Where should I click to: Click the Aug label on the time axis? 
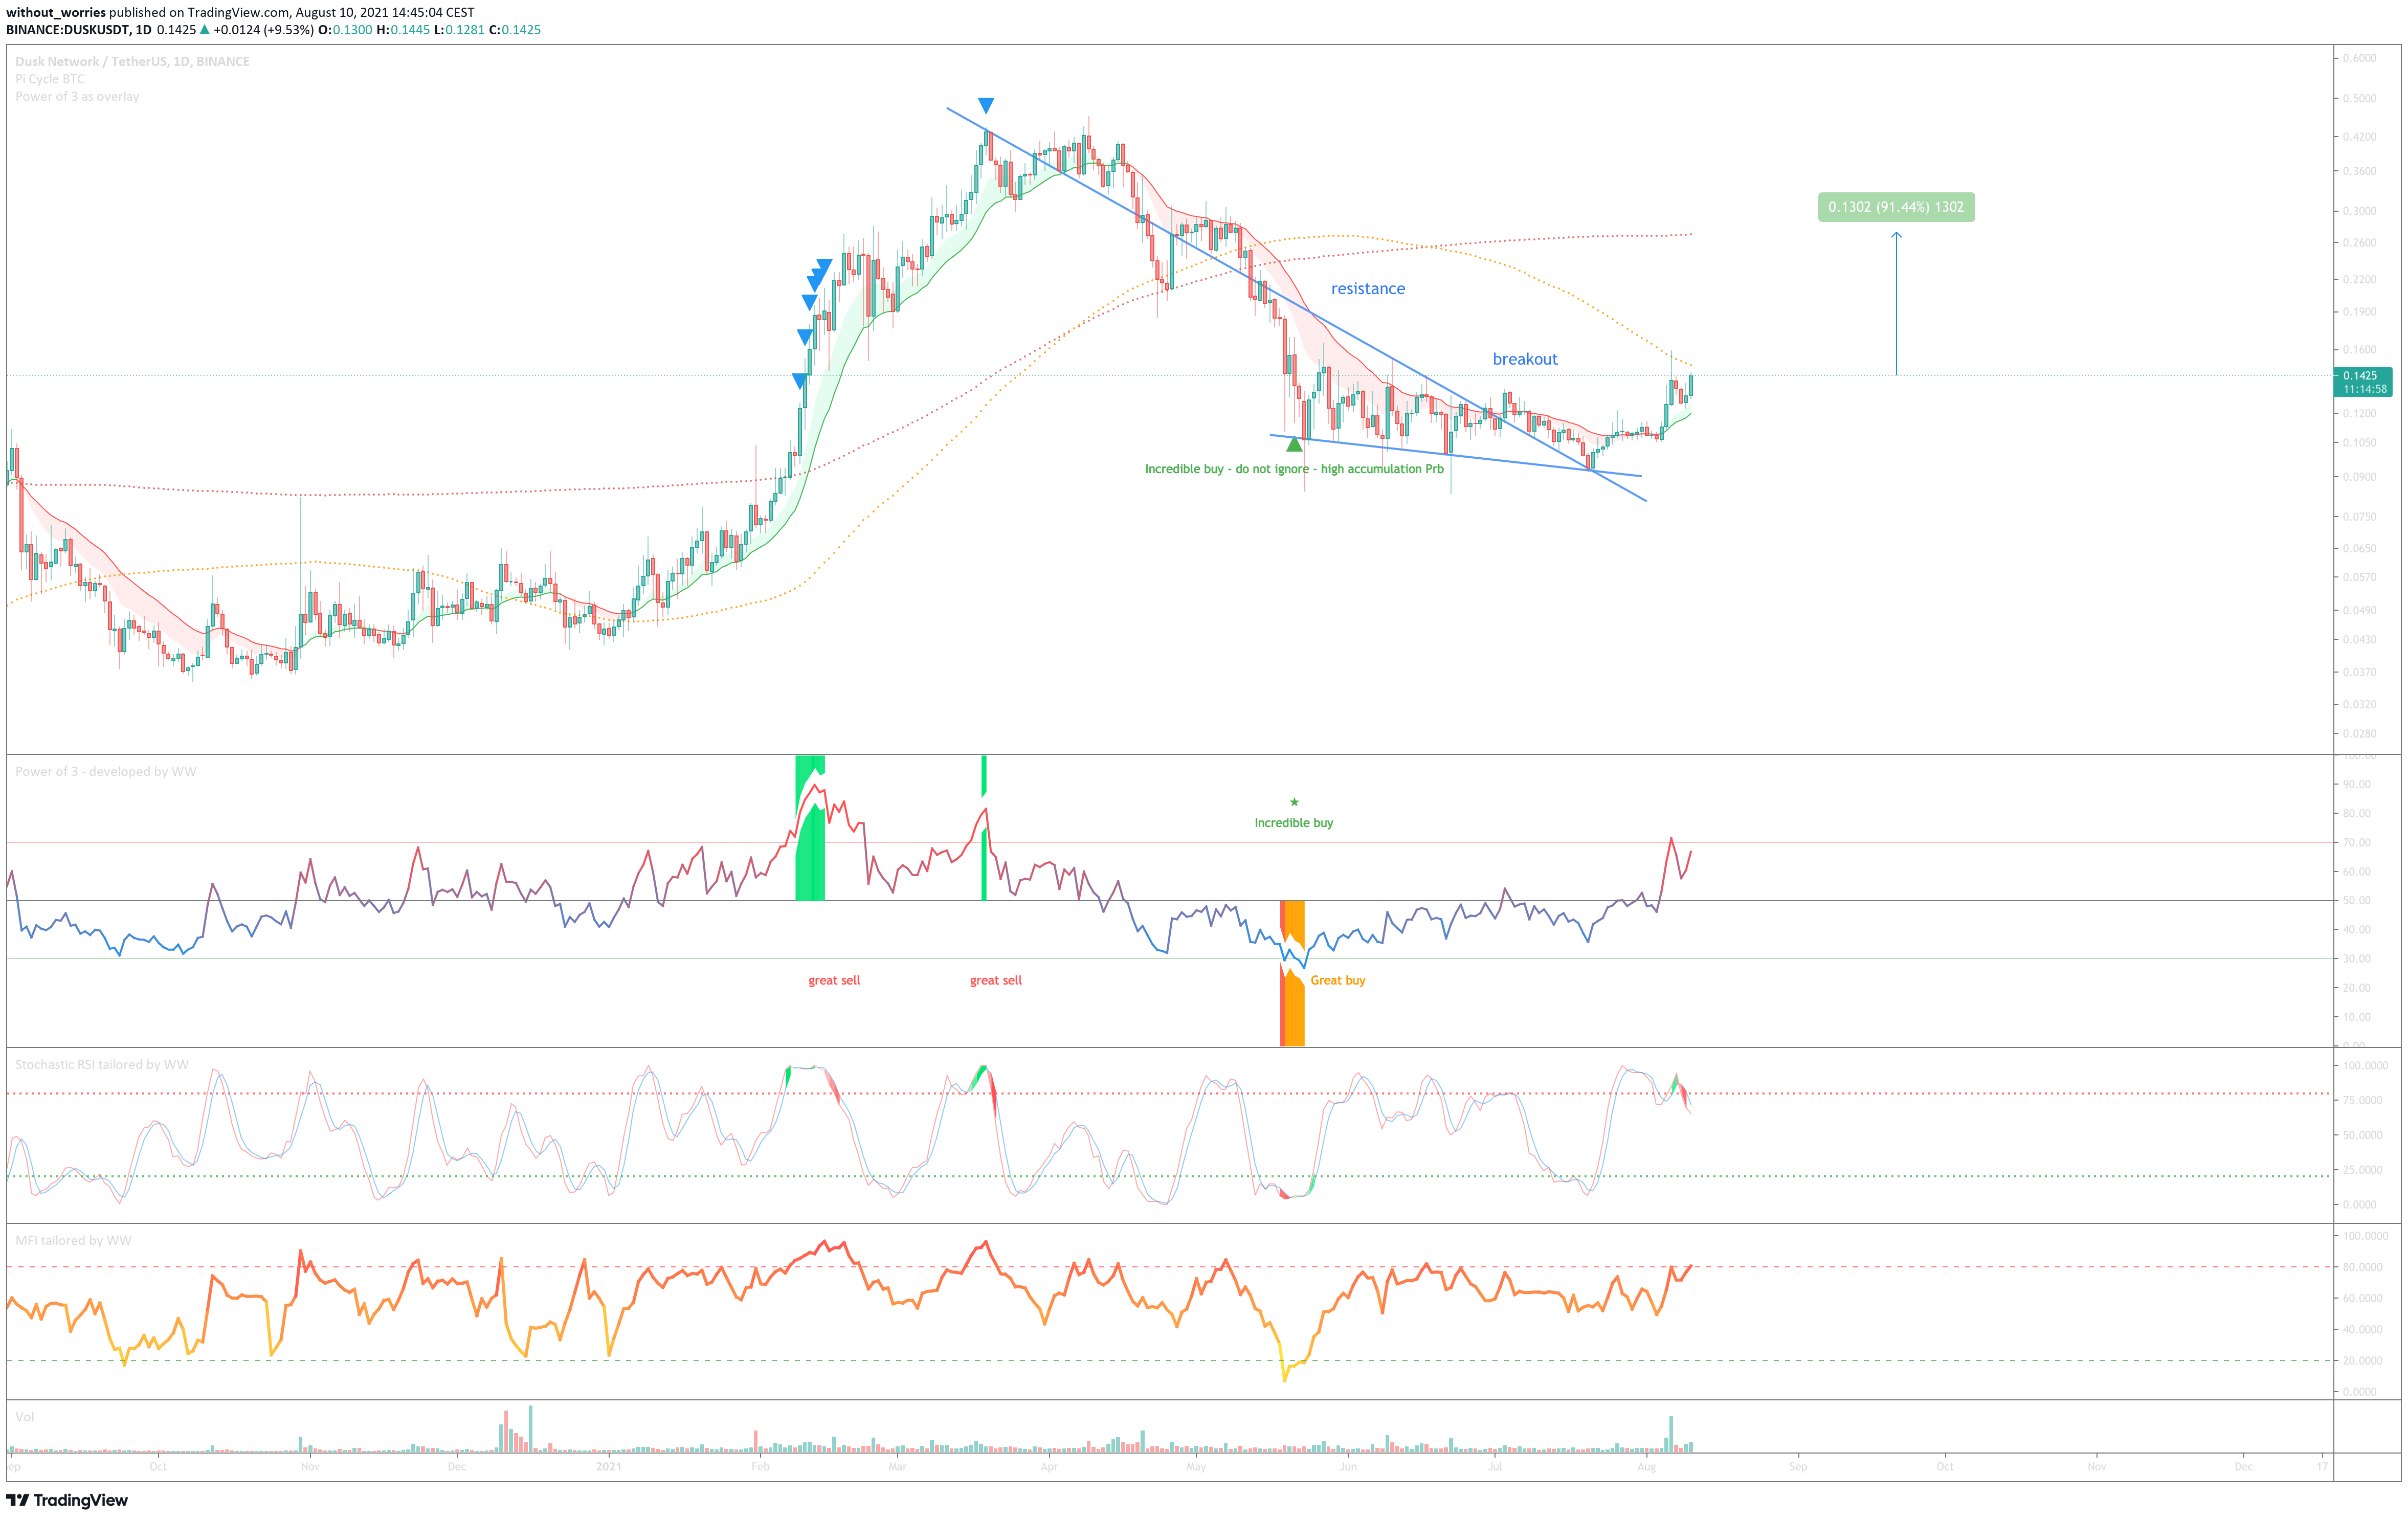(1647, 1467)
